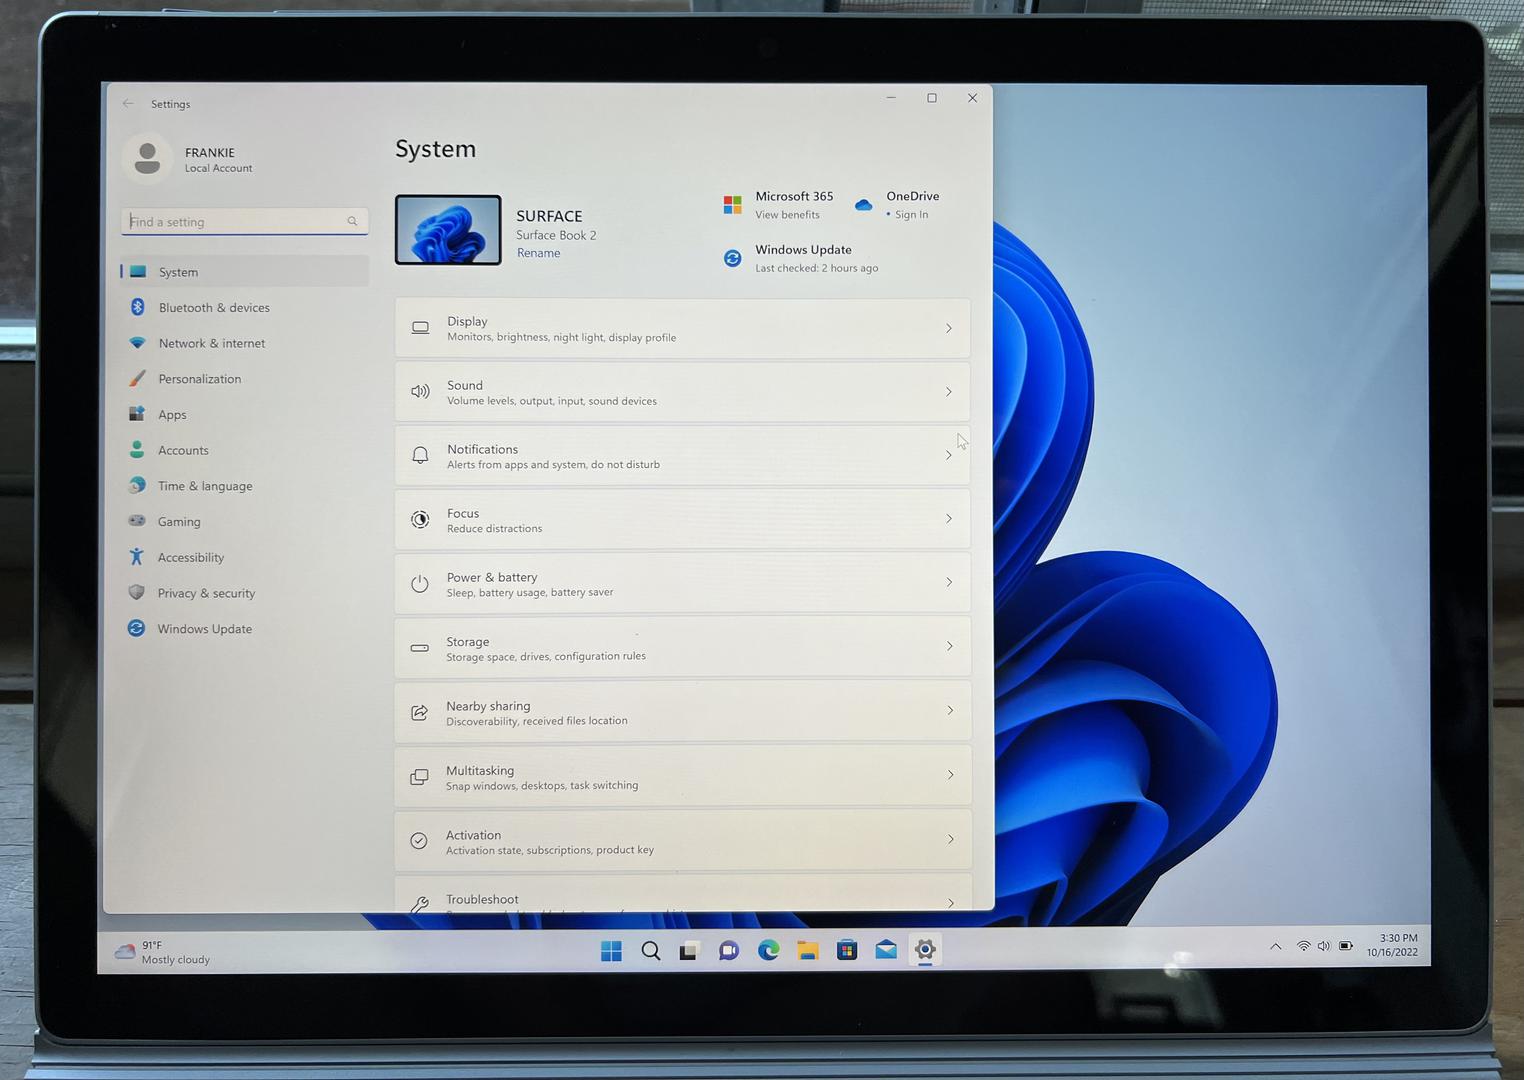Screen dimensions: 1524x1080
Task: Click the Wi-Fi icon in system tray
Action: [1303, 946]
